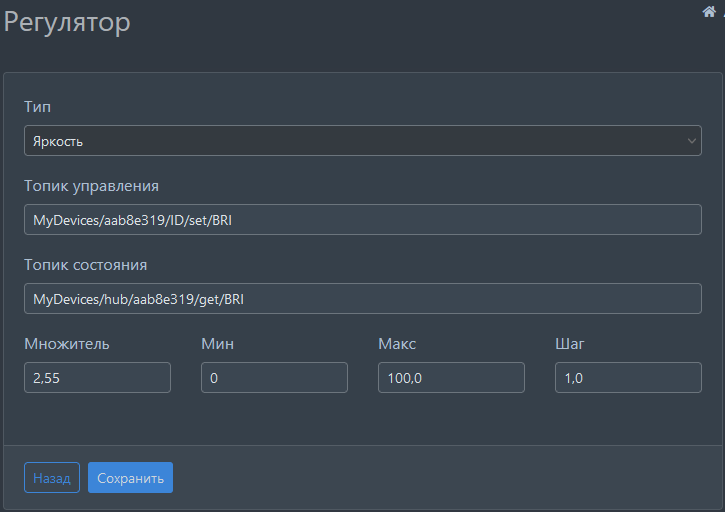
Task: Click the Топик управления label
Action: 91,185
